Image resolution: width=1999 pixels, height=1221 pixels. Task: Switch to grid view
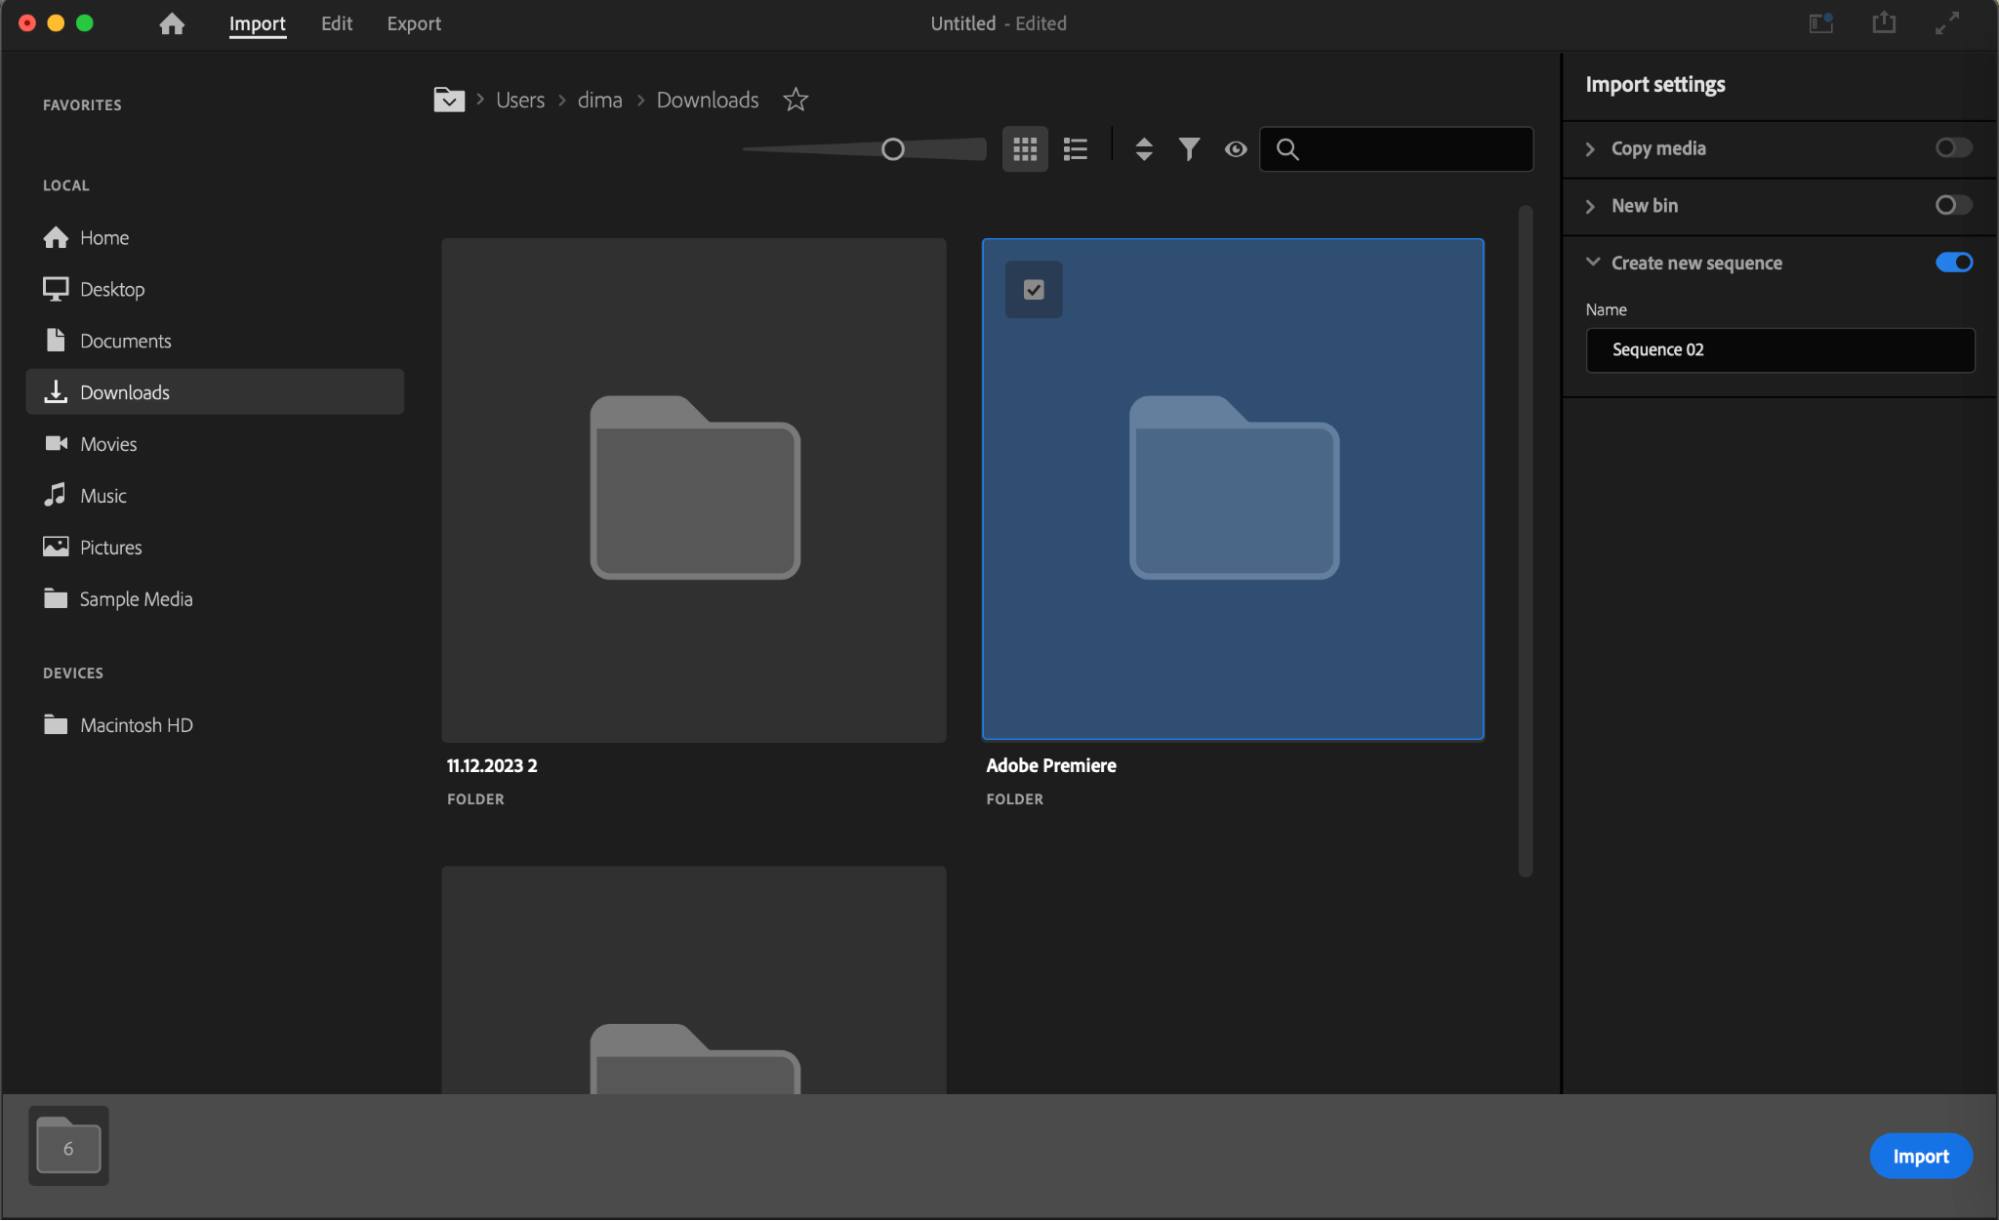pos(1025,149)
